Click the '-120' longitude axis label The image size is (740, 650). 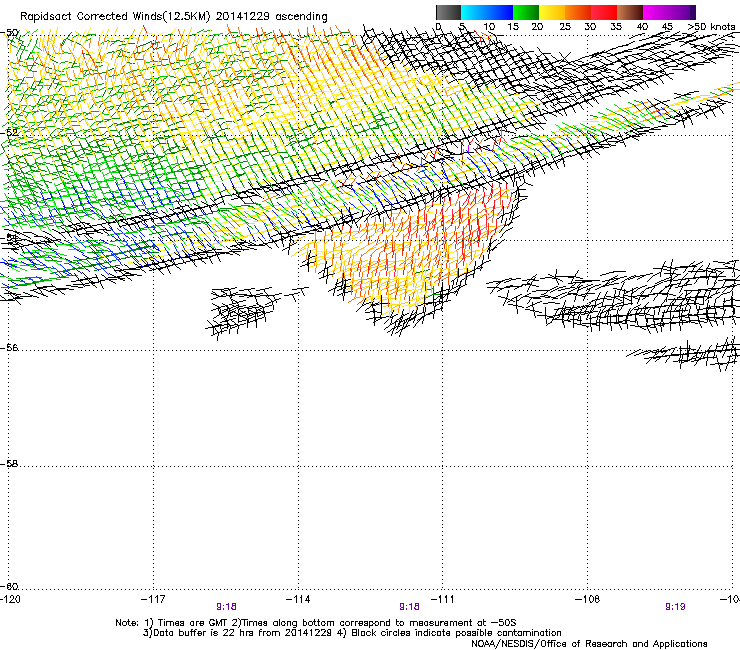coord(10,599)
